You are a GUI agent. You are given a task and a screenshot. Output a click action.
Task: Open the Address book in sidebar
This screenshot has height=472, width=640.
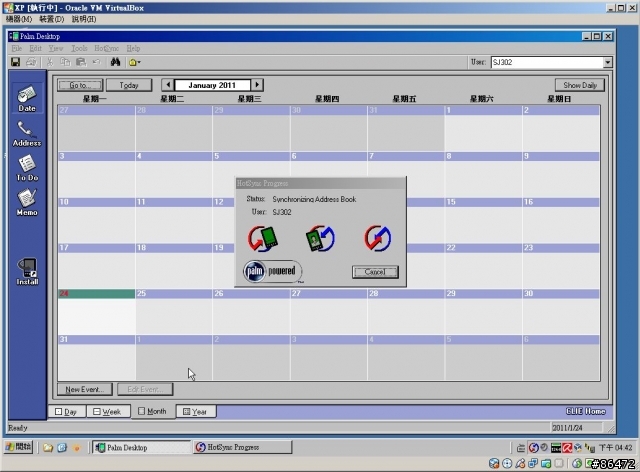coord(27,134)
